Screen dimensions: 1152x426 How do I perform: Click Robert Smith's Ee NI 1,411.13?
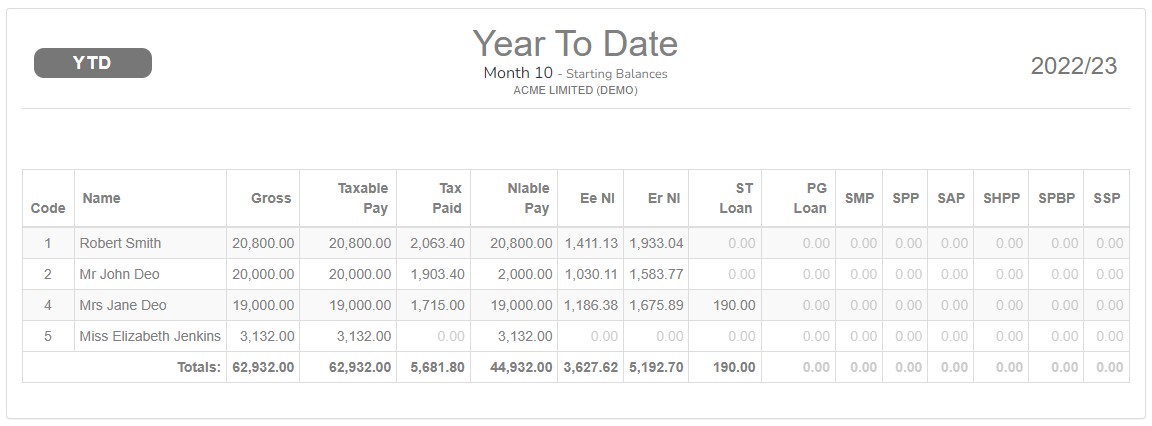(x=591, y=243)
